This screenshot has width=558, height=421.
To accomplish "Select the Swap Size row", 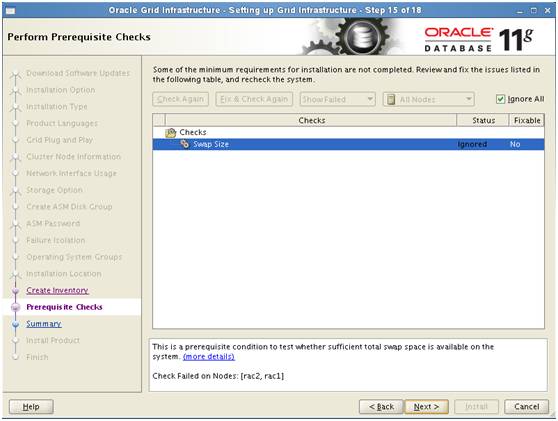I will 348,144.
